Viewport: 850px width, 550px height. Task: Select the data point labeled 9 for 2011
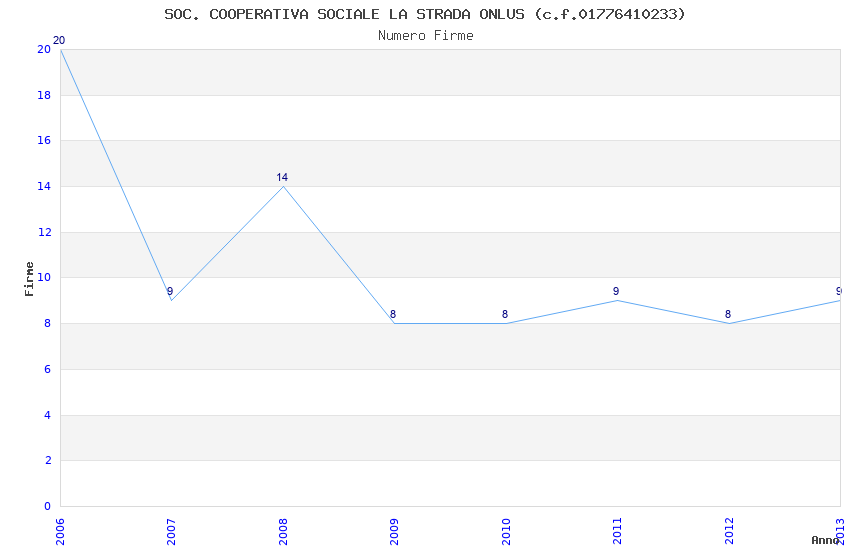[616, 292]
